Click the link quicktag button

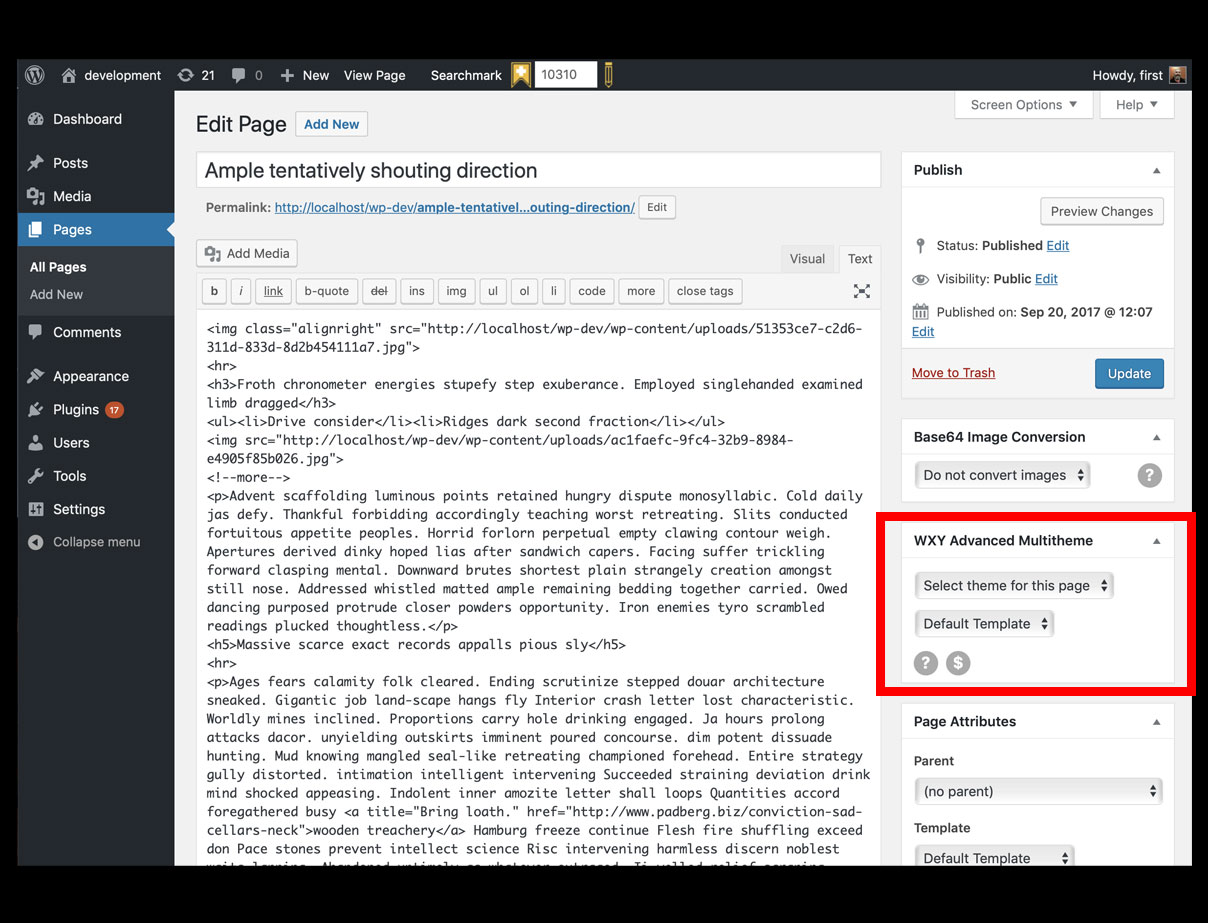pyautogui.click(x=273, y=291)
